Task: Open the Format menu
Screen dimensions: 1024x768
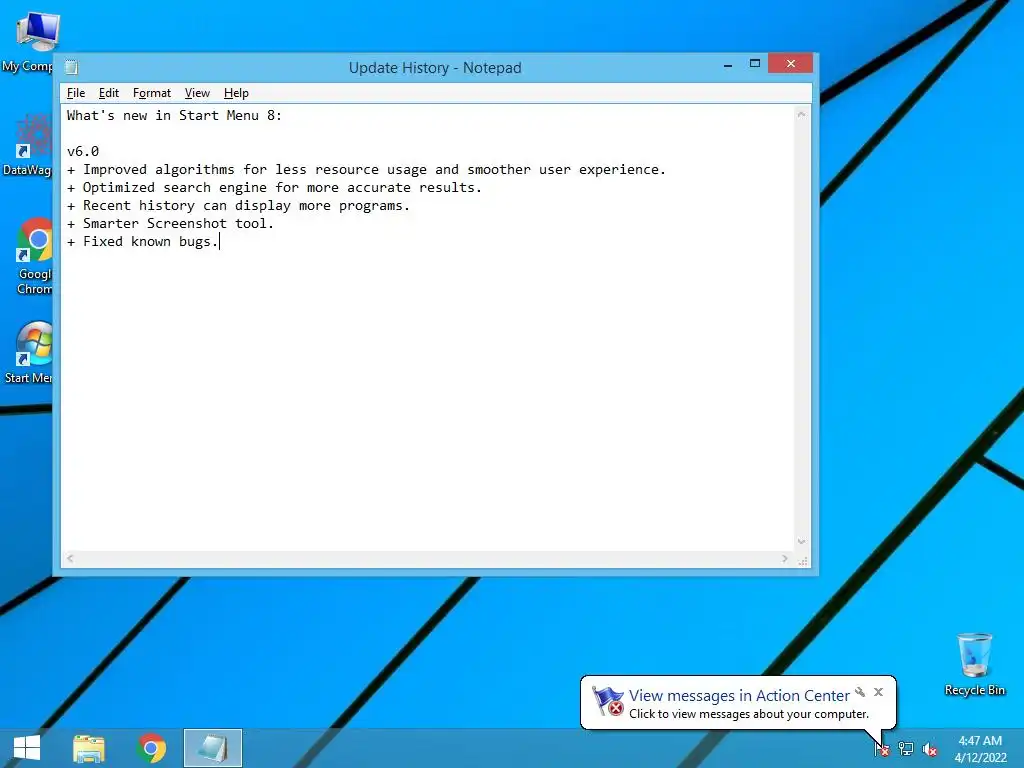Action: tap(152, 93)
